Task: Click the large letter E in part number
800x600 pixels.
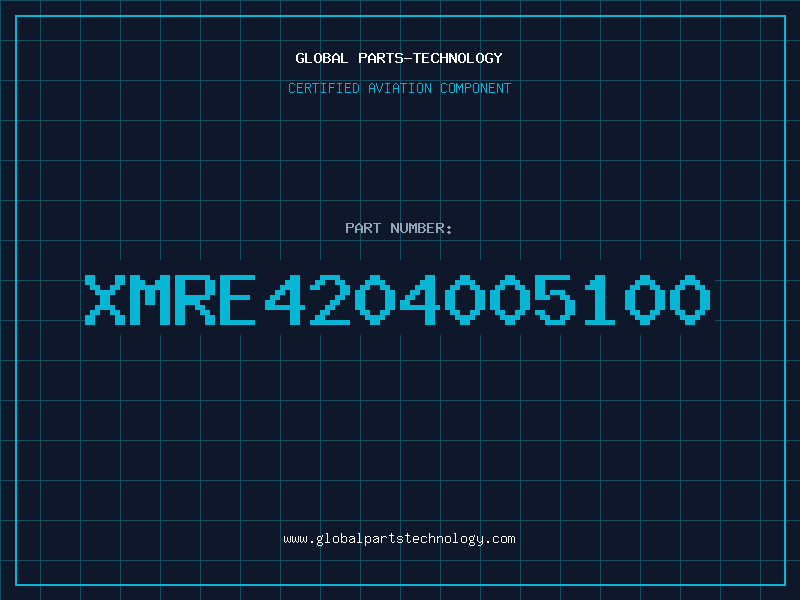Action: pyautogui.click(x=237, y=299)
